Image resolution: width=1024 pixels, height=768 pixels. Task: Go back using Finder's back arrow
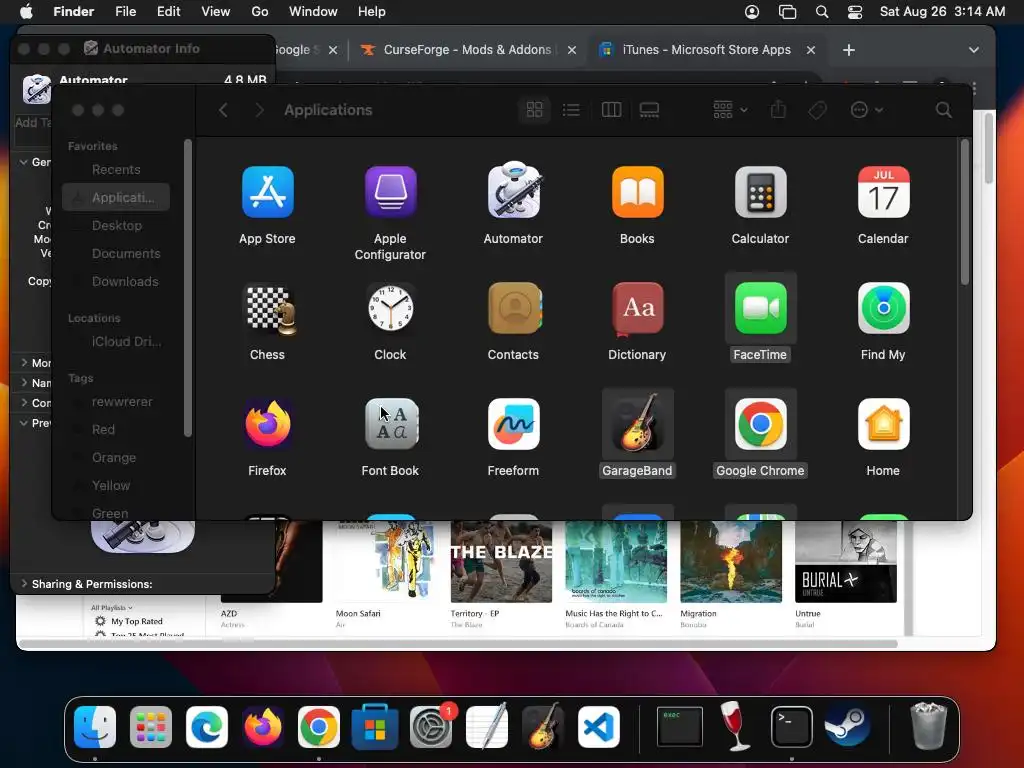pyautogui.click(x=223, y=110)
